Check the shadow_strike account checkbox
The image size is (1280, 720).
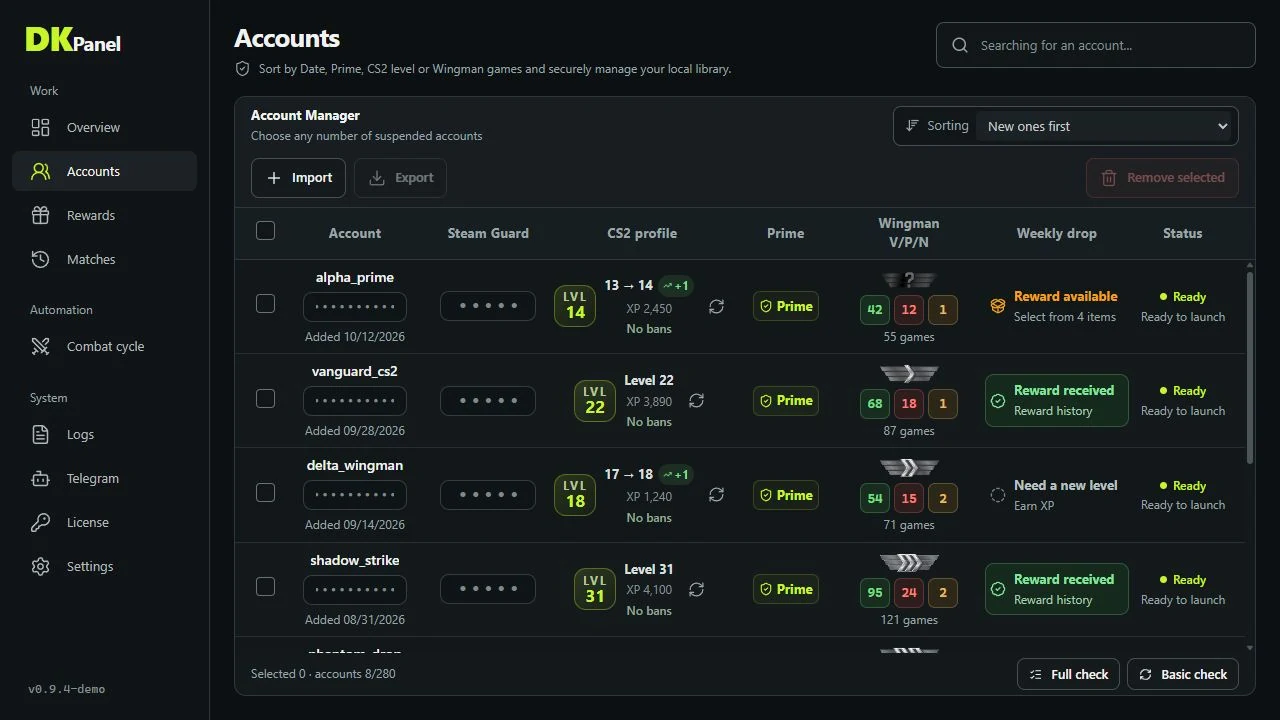(265, 586)
